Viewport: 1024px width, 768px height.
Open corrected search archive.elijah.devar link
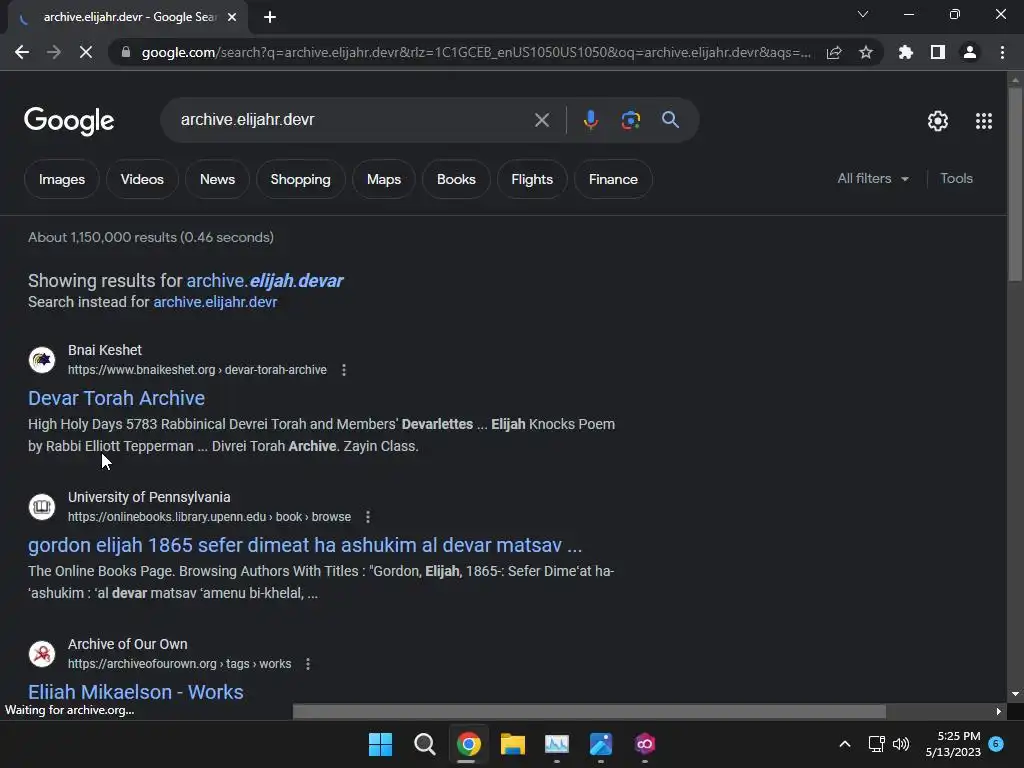265,281
